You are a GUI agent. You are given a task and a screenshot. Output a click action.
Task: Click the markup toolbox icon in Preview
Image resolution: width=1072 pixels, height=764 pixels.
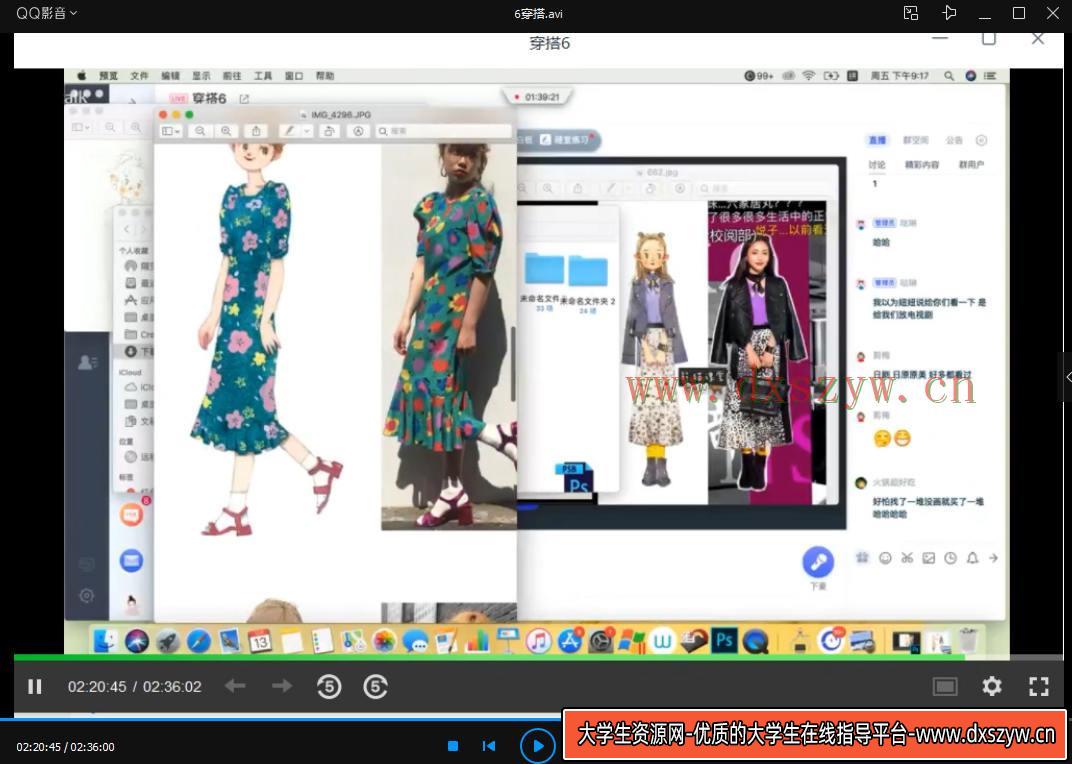point(358,131)
